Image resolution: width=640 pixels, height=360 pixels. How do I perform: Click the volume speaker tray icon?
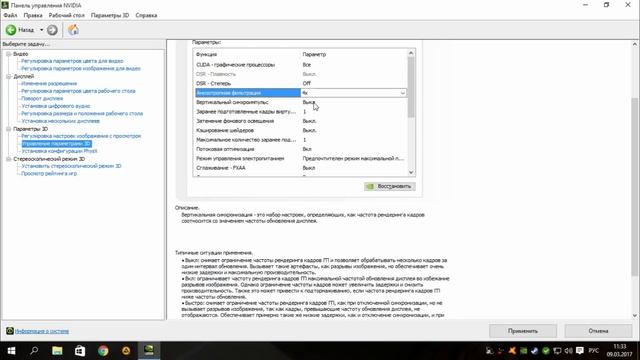click(568, 351)
